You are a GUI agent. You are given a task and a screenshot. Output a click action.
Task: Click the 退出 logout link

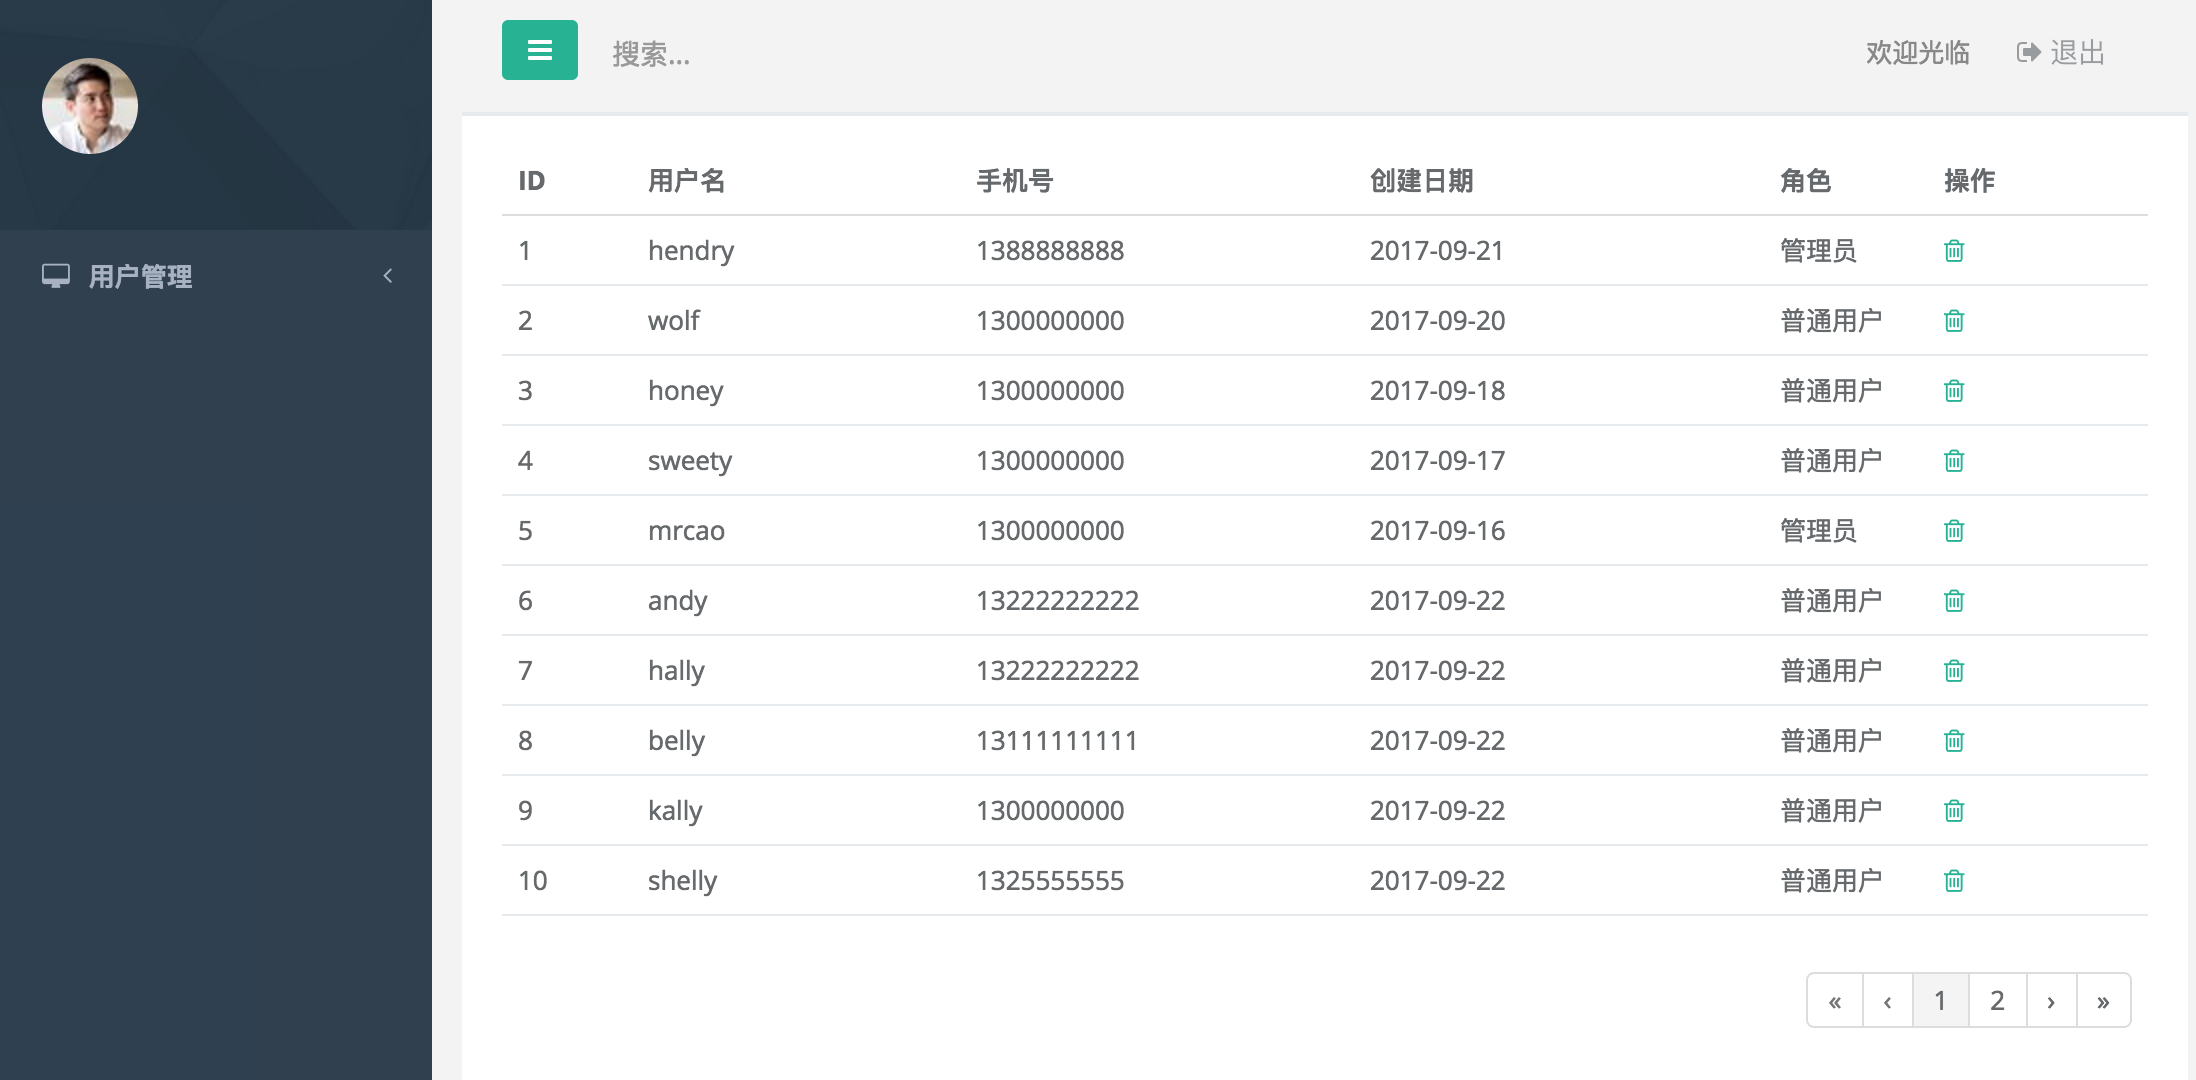(2062, 52)
